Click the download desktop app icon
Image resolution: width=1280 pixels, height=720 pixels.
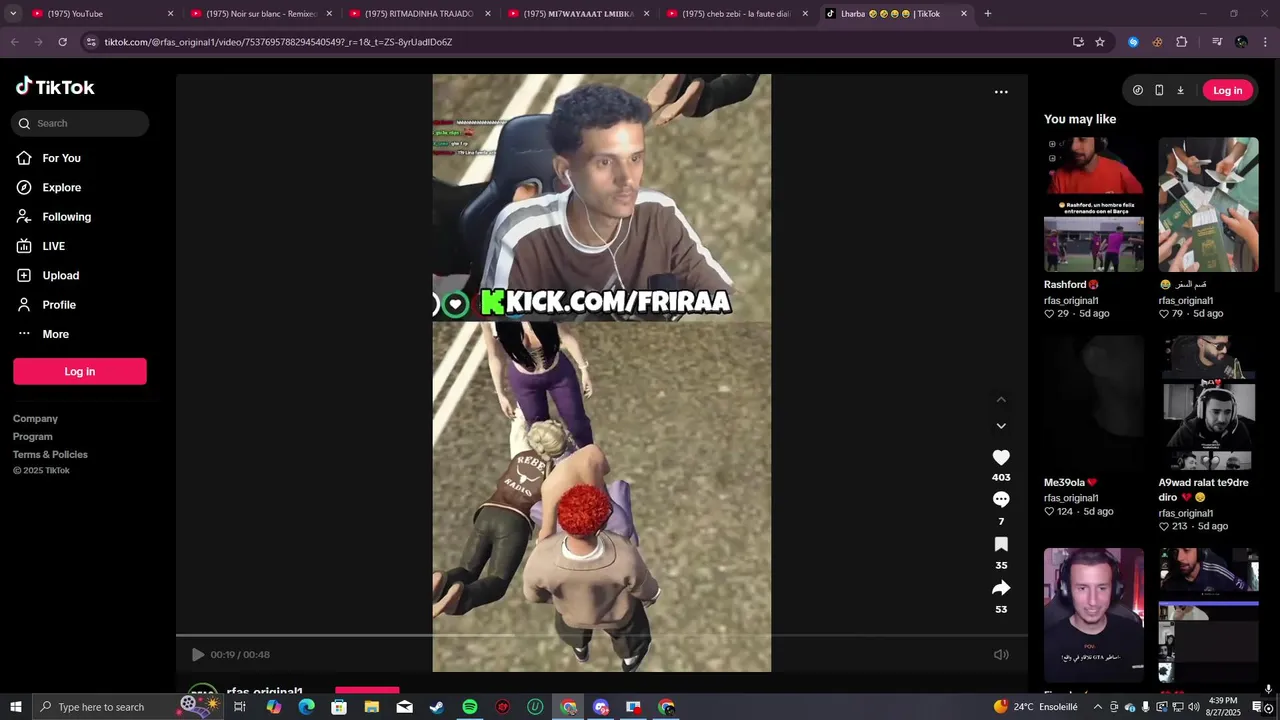tap(1180, 90)
